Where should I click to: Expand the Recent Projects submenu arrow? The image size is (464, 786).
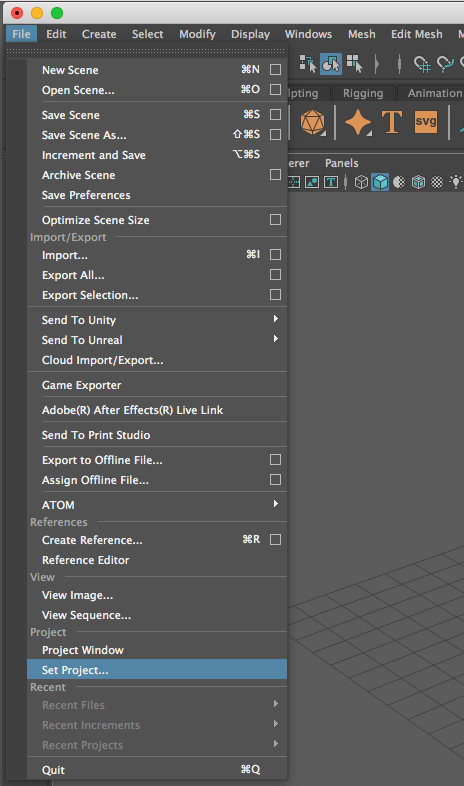tap(276, 744)
